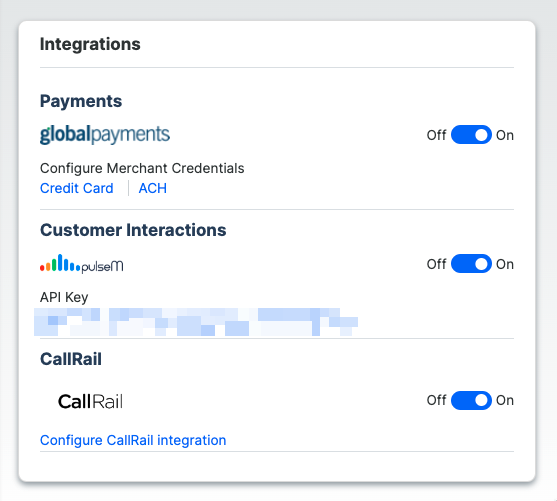Screen dimensions: 557x501
Task: Toggle the pulseM integration switch
Action: click(x=471, y=264)
